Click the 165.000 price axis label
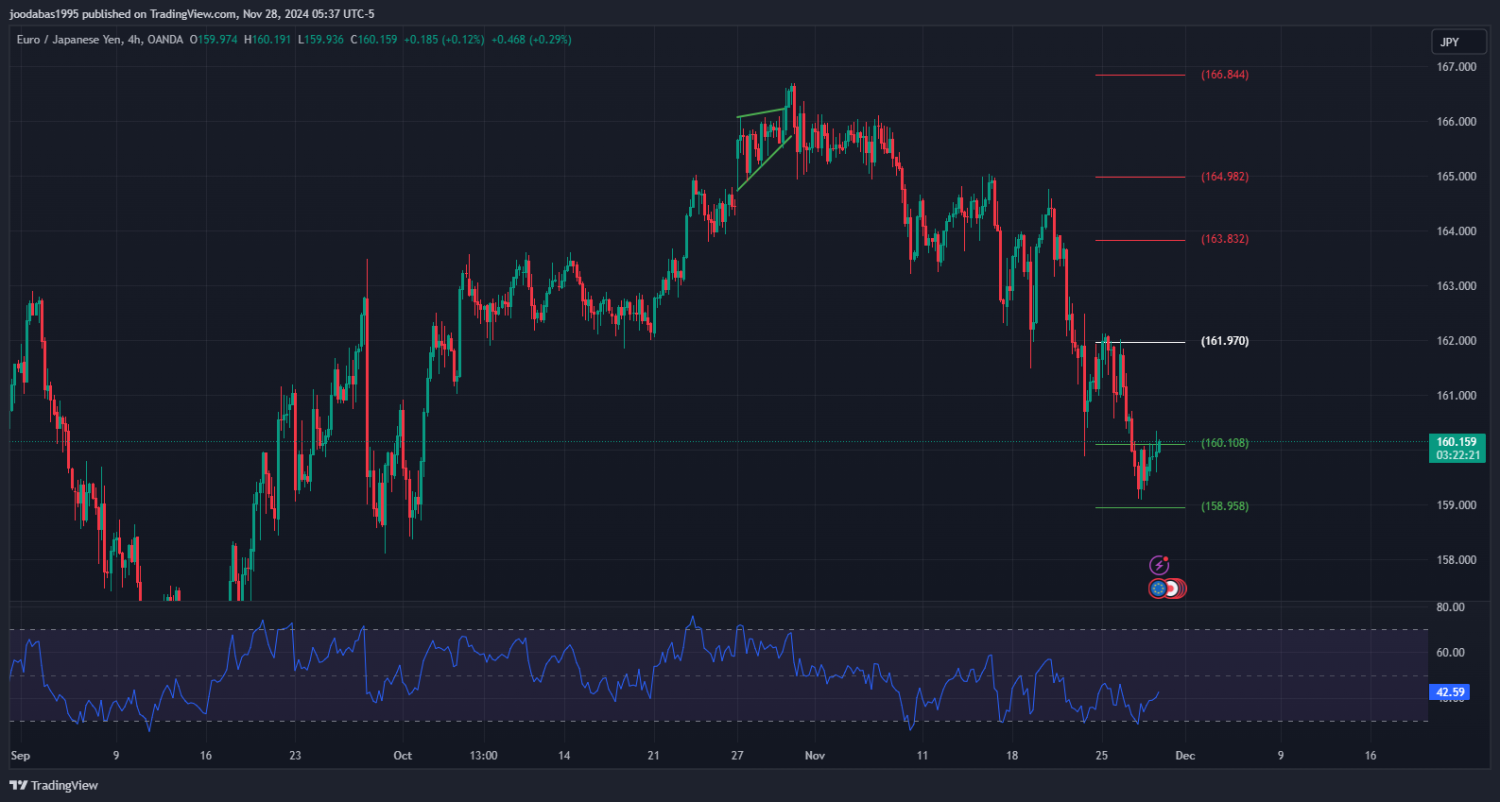This screenshot has width=1500, height=802. (1457, 177)
